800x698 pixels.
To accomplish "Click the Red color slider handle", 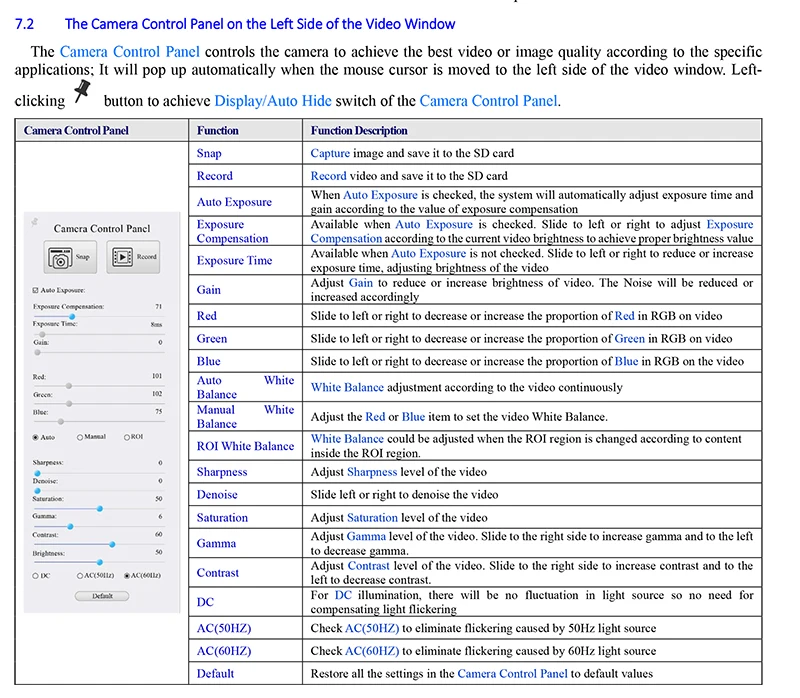I will 68,386.
